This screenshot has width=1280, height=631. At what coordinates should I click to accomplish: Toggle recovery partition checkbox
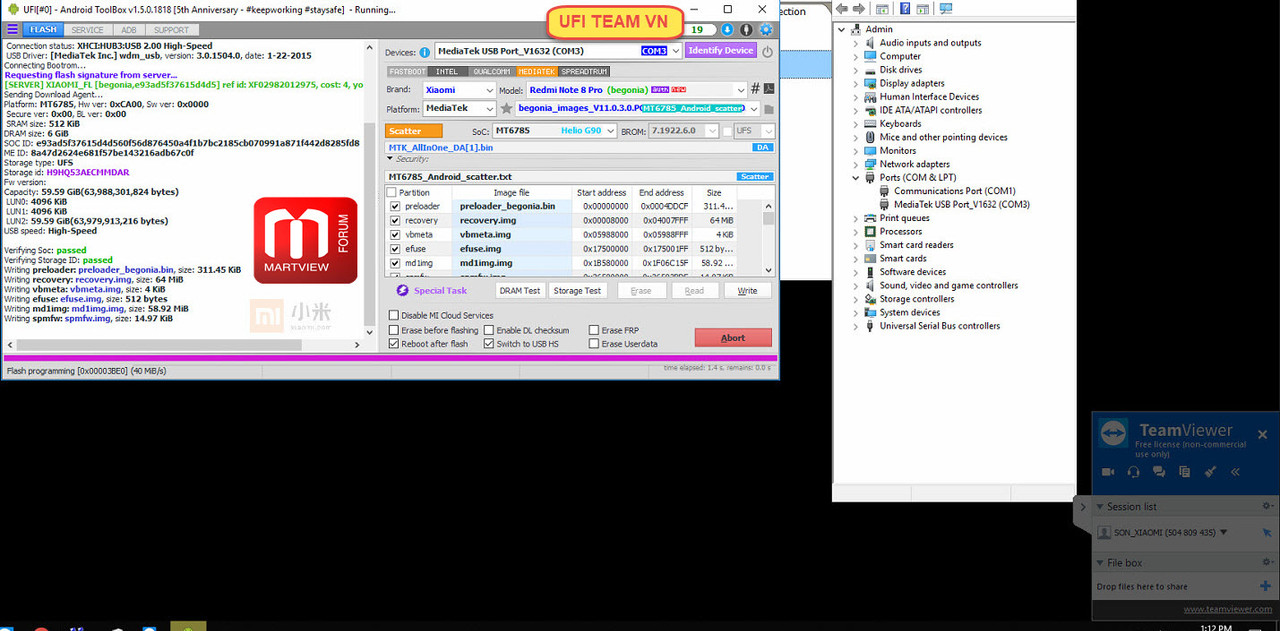(395, 220)
